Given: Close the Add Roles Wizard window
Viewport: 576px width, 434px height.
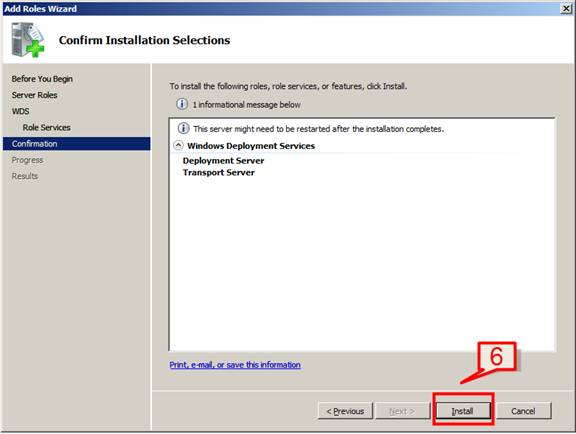Looking at the screenshot, I should coord(566,8).
